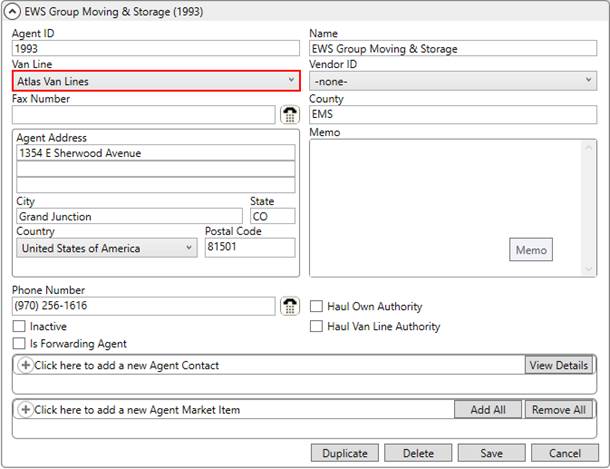Image resolution: width=610 pixels, height=469 pixels.
Task: Open the Van Line dropdown
Action: coord(155,81)
